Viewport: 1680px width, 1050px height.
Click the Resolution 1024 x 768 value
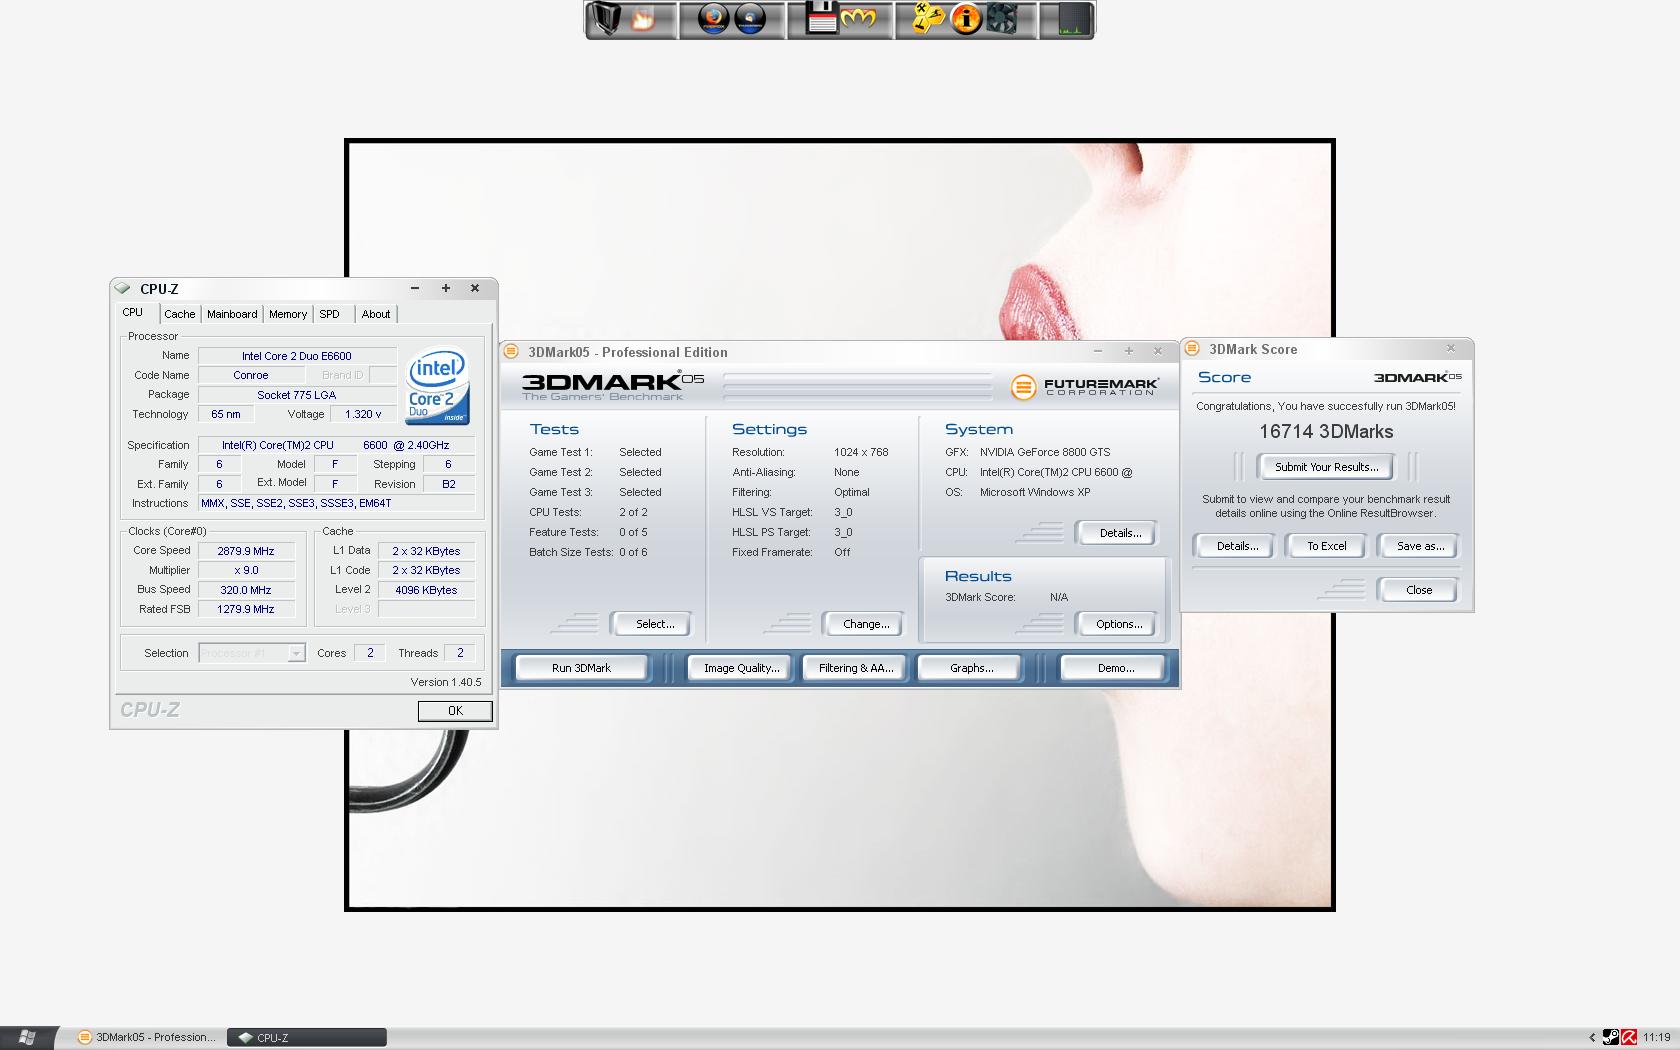click(861, 452)
